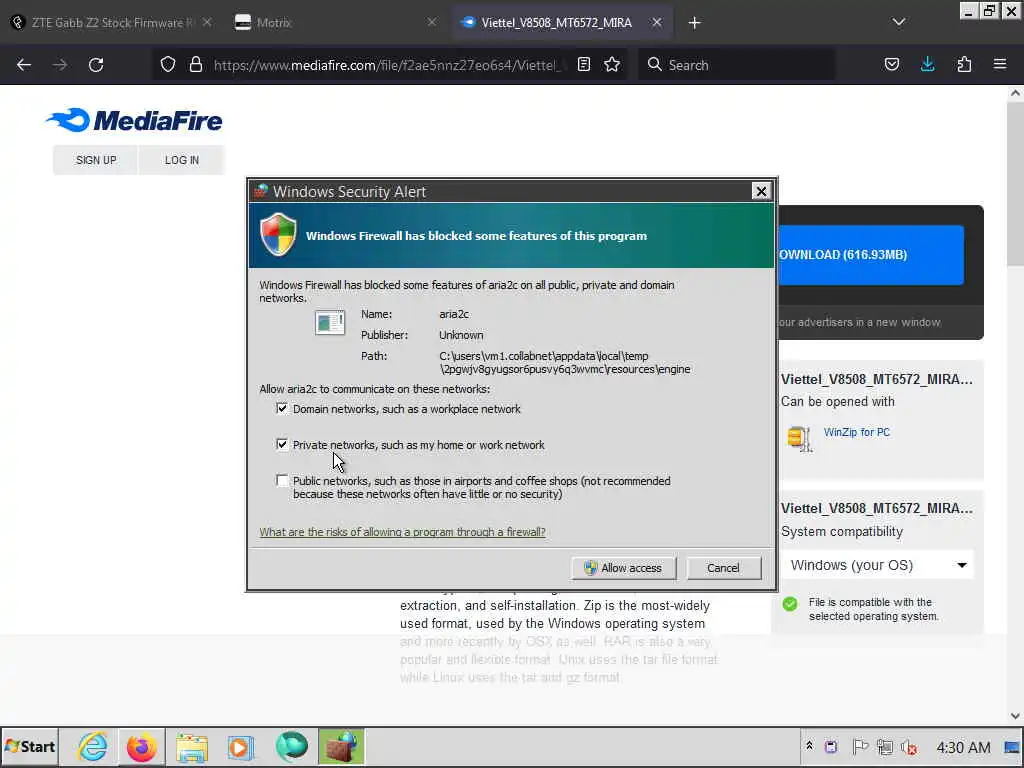1024x768 pixels.
Task: Click the URL address field
Action: pos(389,65)
